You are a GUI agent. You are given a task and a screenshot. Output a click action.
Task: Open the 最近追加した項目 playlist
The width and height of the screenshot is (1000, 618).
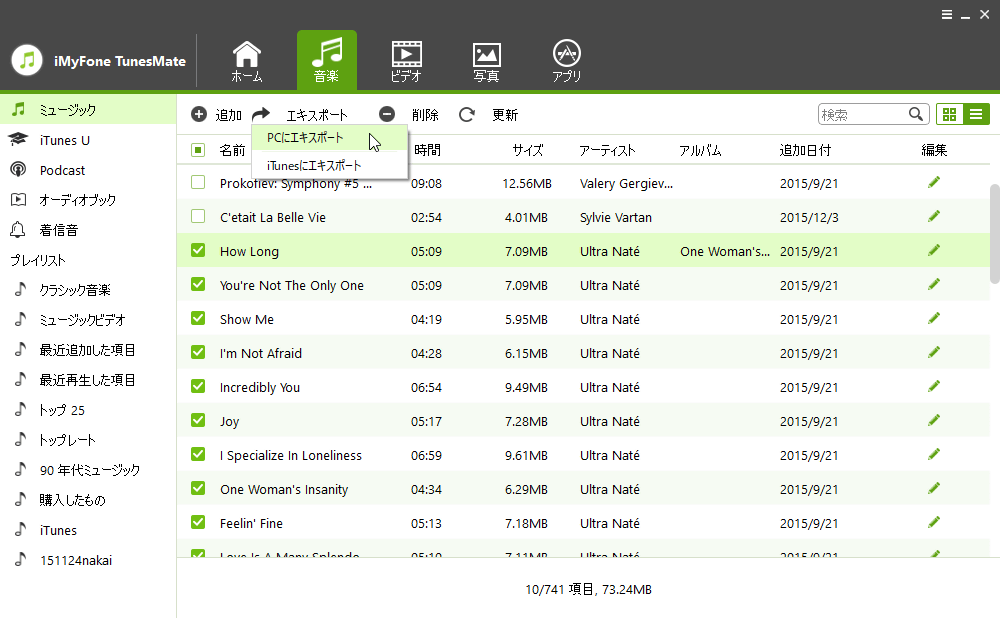pyautogui.click(x=88, y=350)
